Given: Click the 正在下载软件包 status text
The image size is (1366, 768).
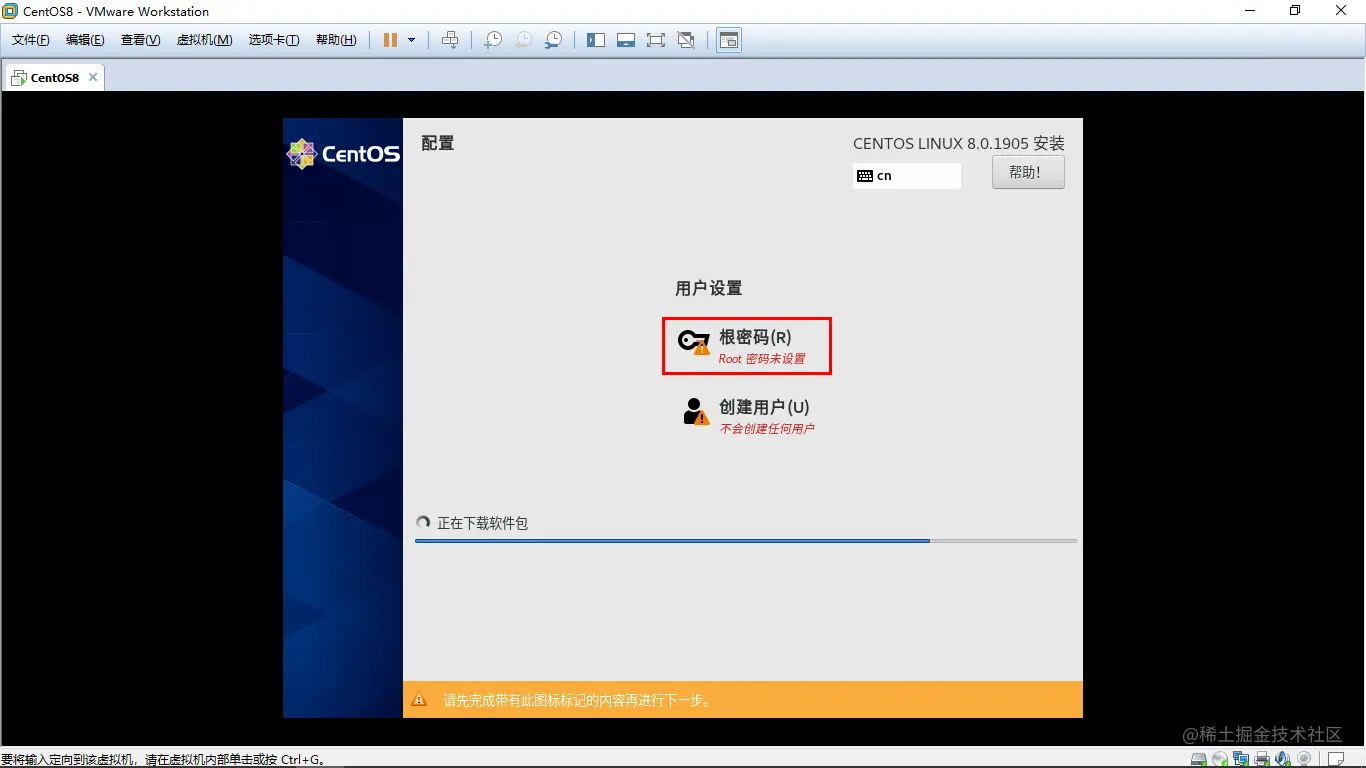Looking at the screenshot, I should coord(482,523).
